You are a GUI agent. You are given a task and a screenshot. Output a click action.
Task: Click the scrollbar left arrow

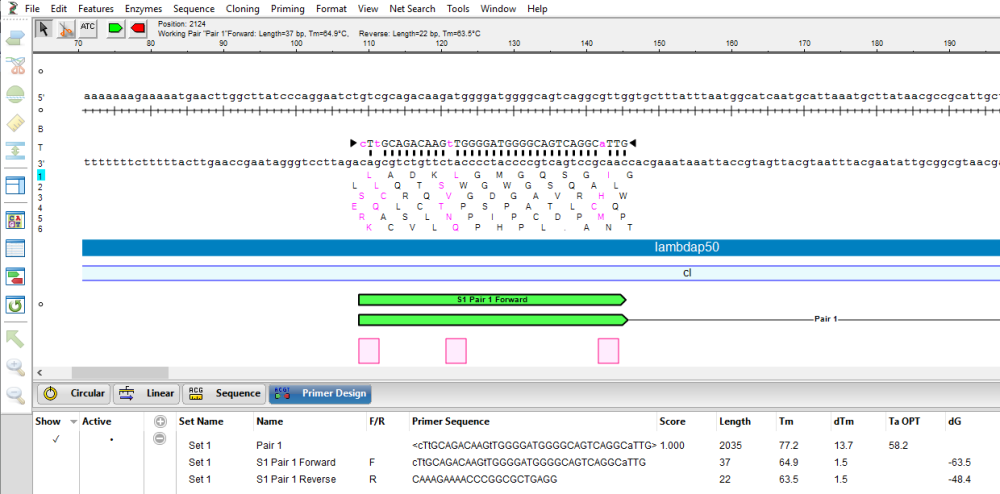click(40, 373)
